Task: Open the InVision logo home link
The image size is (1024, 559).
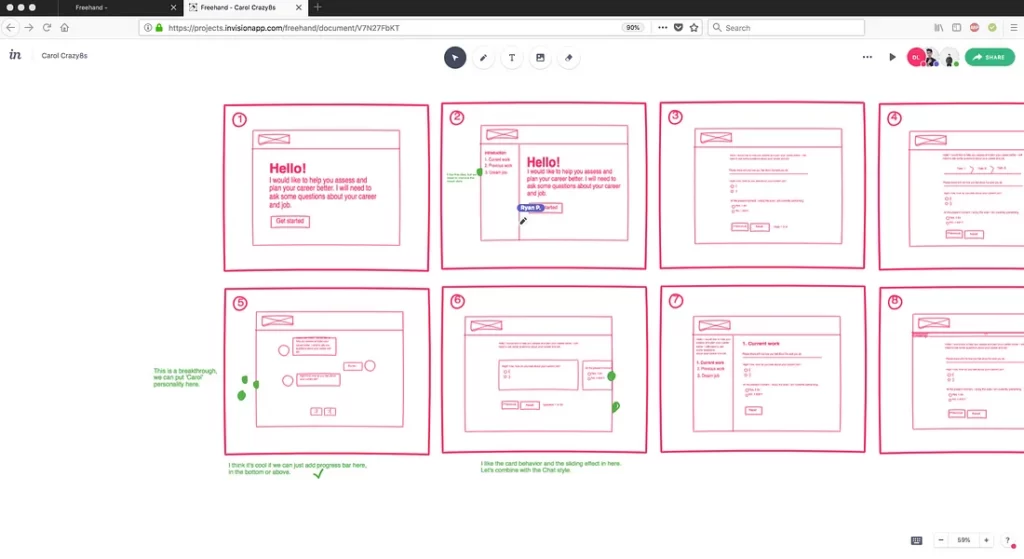Action: pyautogui.click(x=15, y=55)
